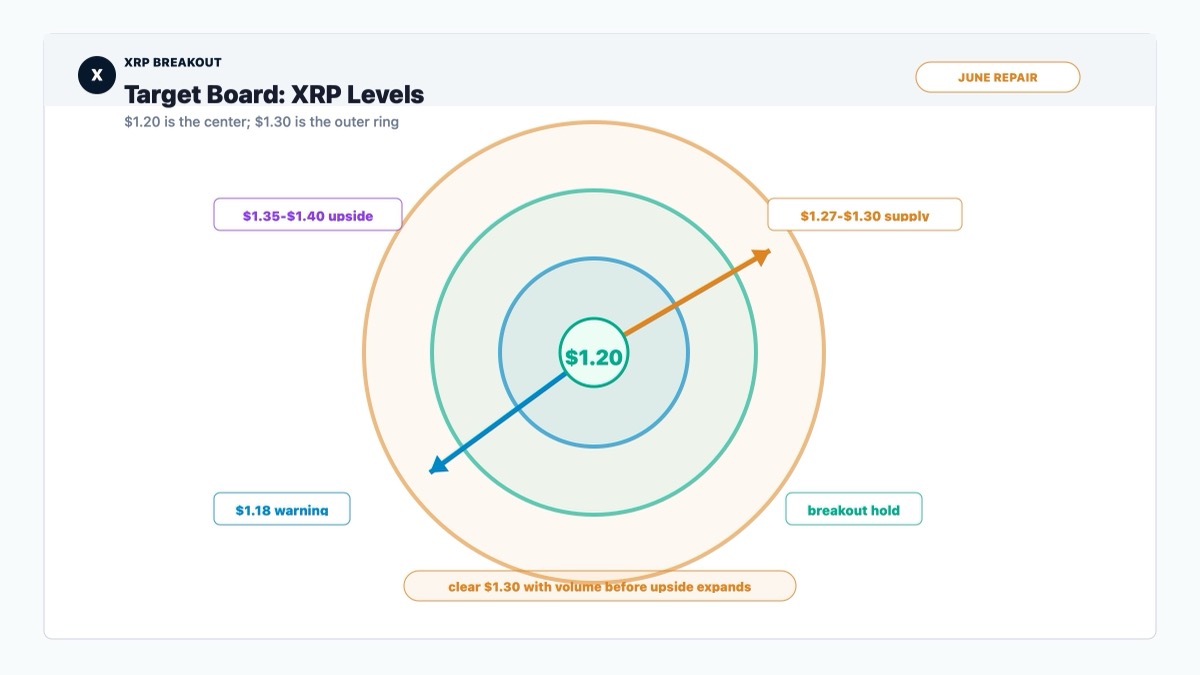Image resolution: width=1200 pixels, height=675 pixels.
Task: Click the clear $1.30 with volume banner
Action: (x=600, y=586)
